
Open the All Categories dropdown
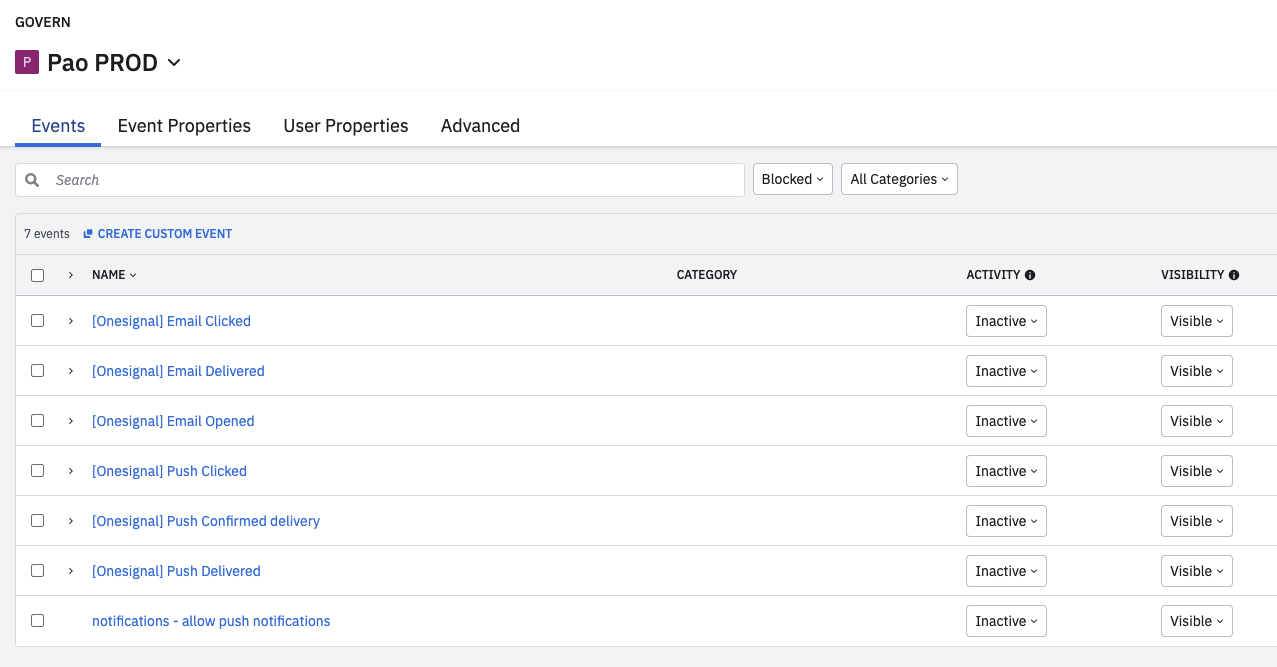pos(899,180)
